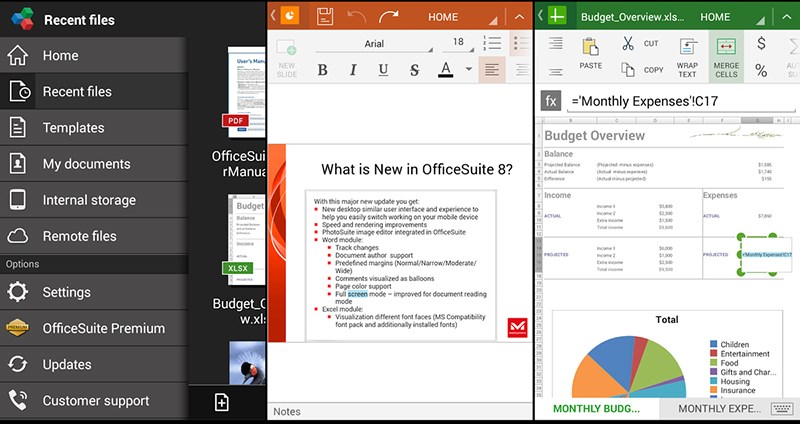Image resolution: width=800 pixels, height=424 pixels.
Task: Click the home house icon
Action: tap(17, 55)
